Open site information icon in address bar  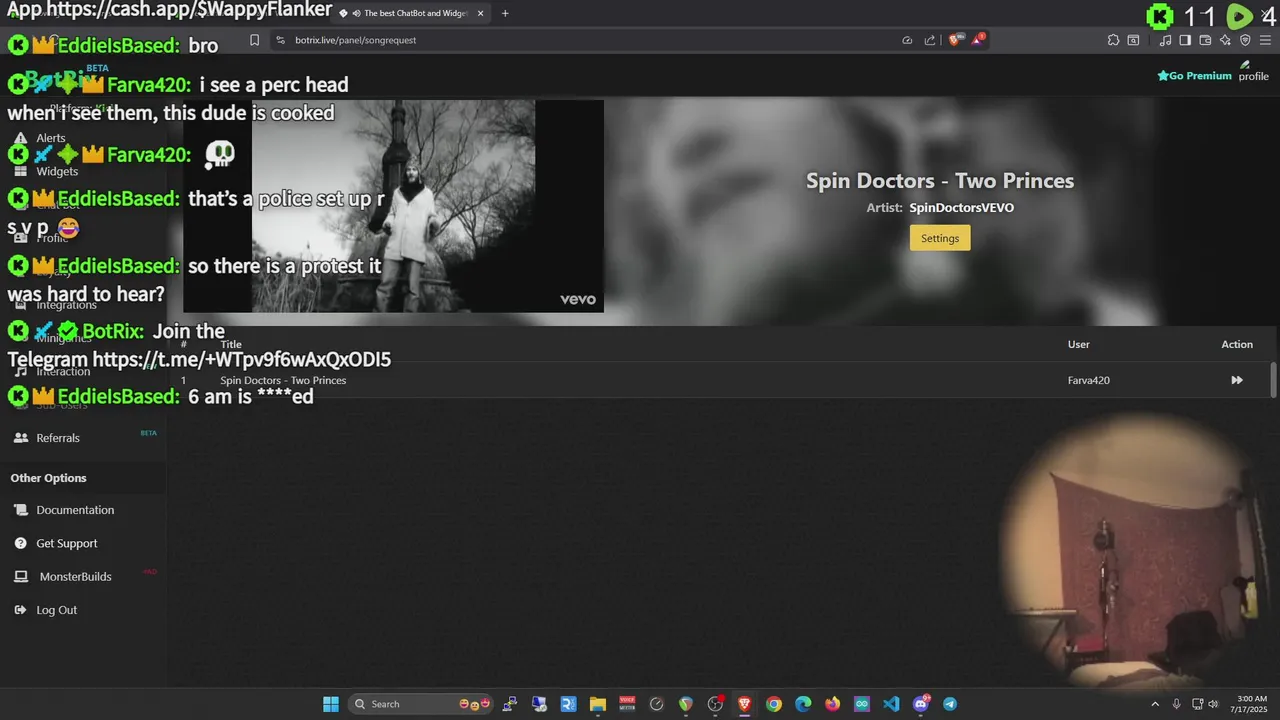(281, 40)
